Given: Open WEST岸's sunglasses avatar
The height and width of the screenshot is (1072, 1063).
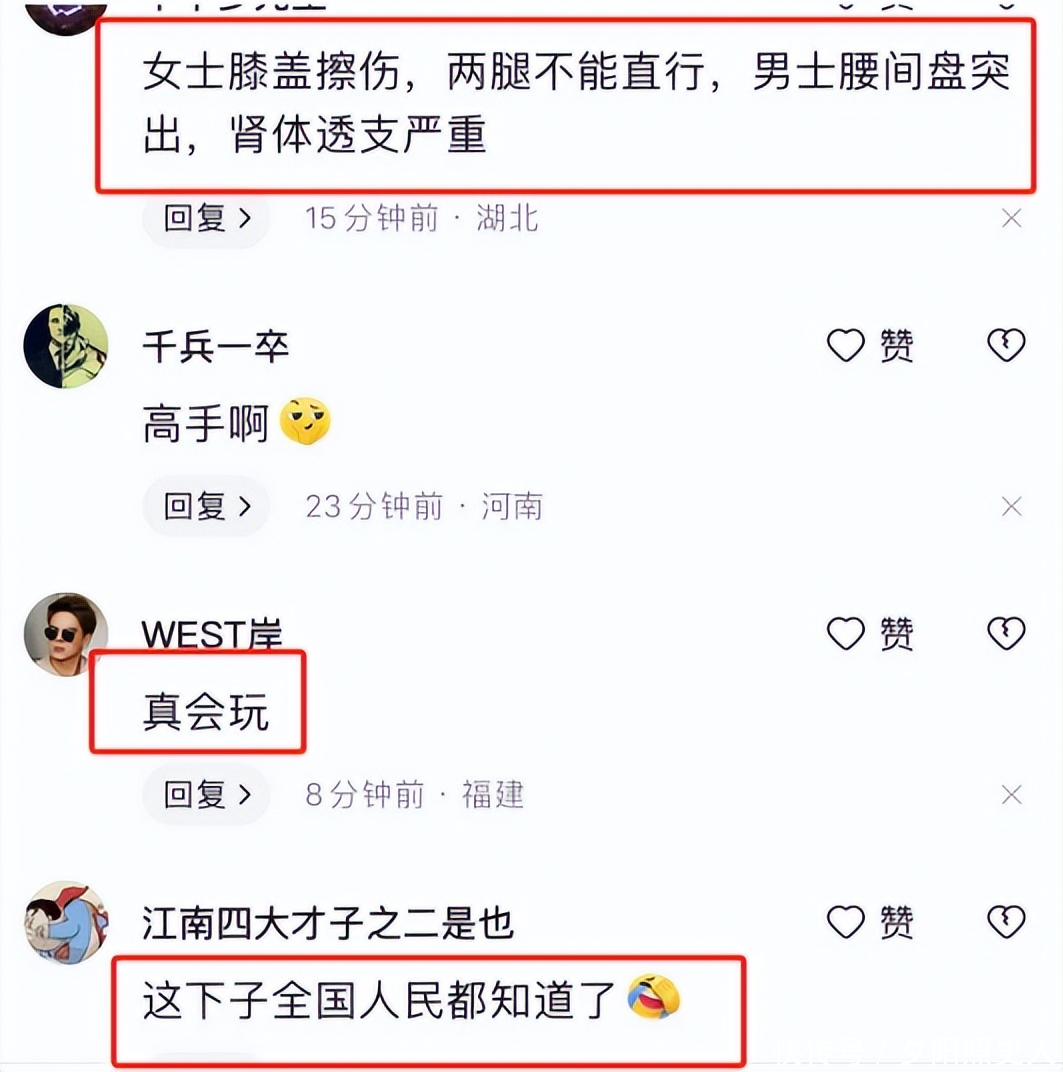Looking at the screenshot, I should click(x=66, y=634).
